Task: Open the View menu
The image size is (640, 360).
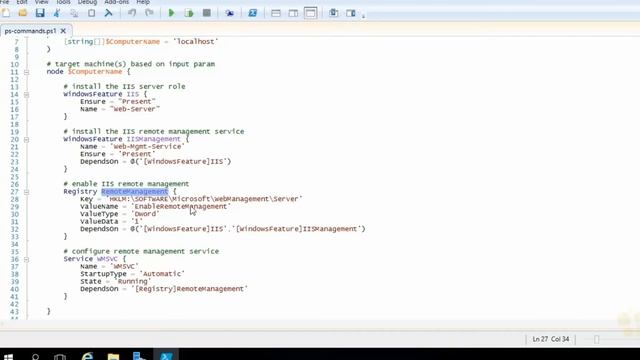Action: 41,2
